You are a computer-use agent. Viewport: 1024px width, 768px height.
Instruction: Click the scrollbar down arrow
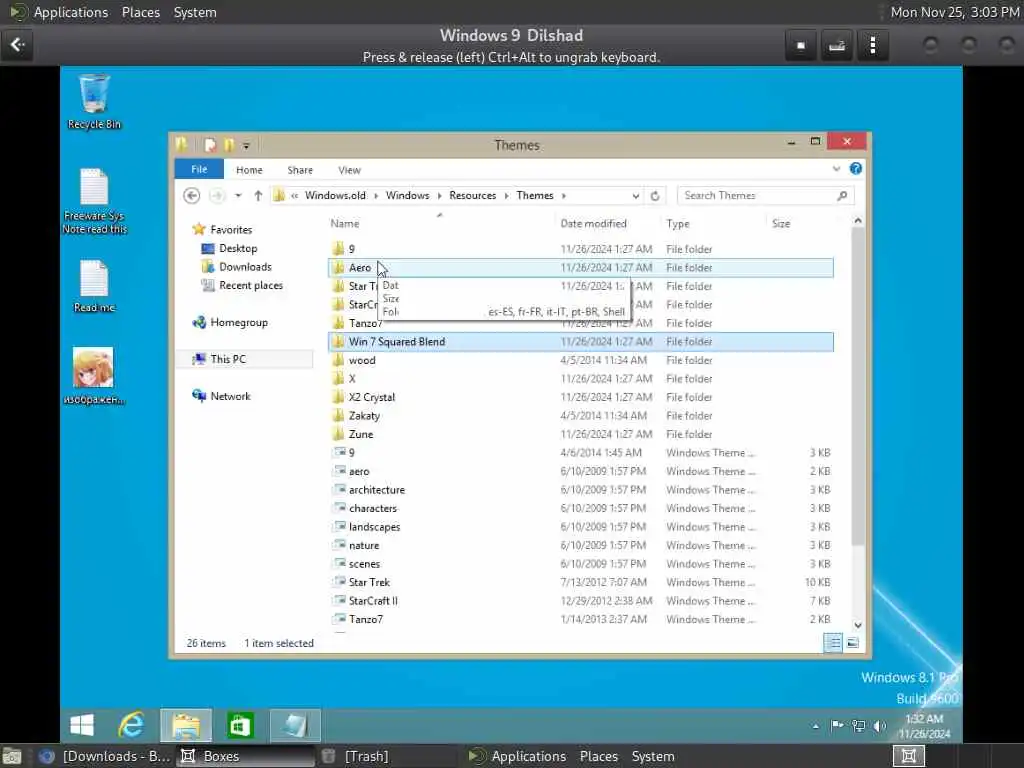858,625
